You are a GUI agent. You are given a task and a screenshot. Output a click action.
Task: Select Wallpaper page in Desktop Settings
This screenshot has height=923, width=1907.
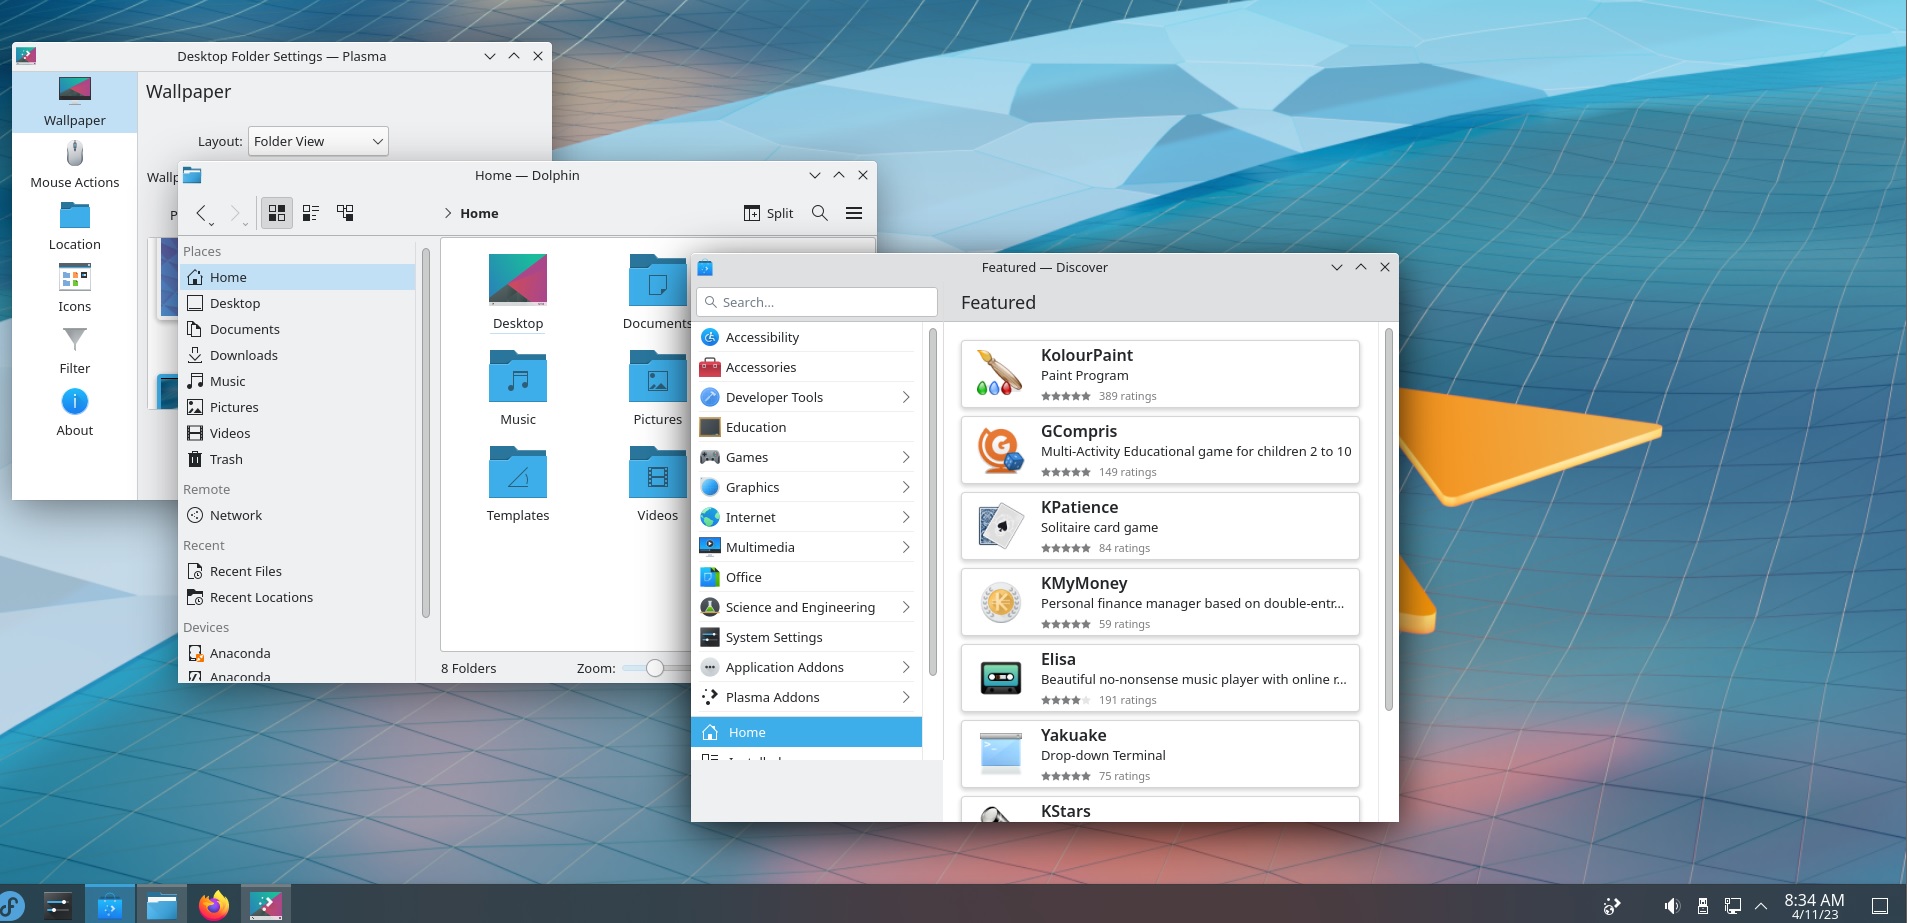[75, 102]
